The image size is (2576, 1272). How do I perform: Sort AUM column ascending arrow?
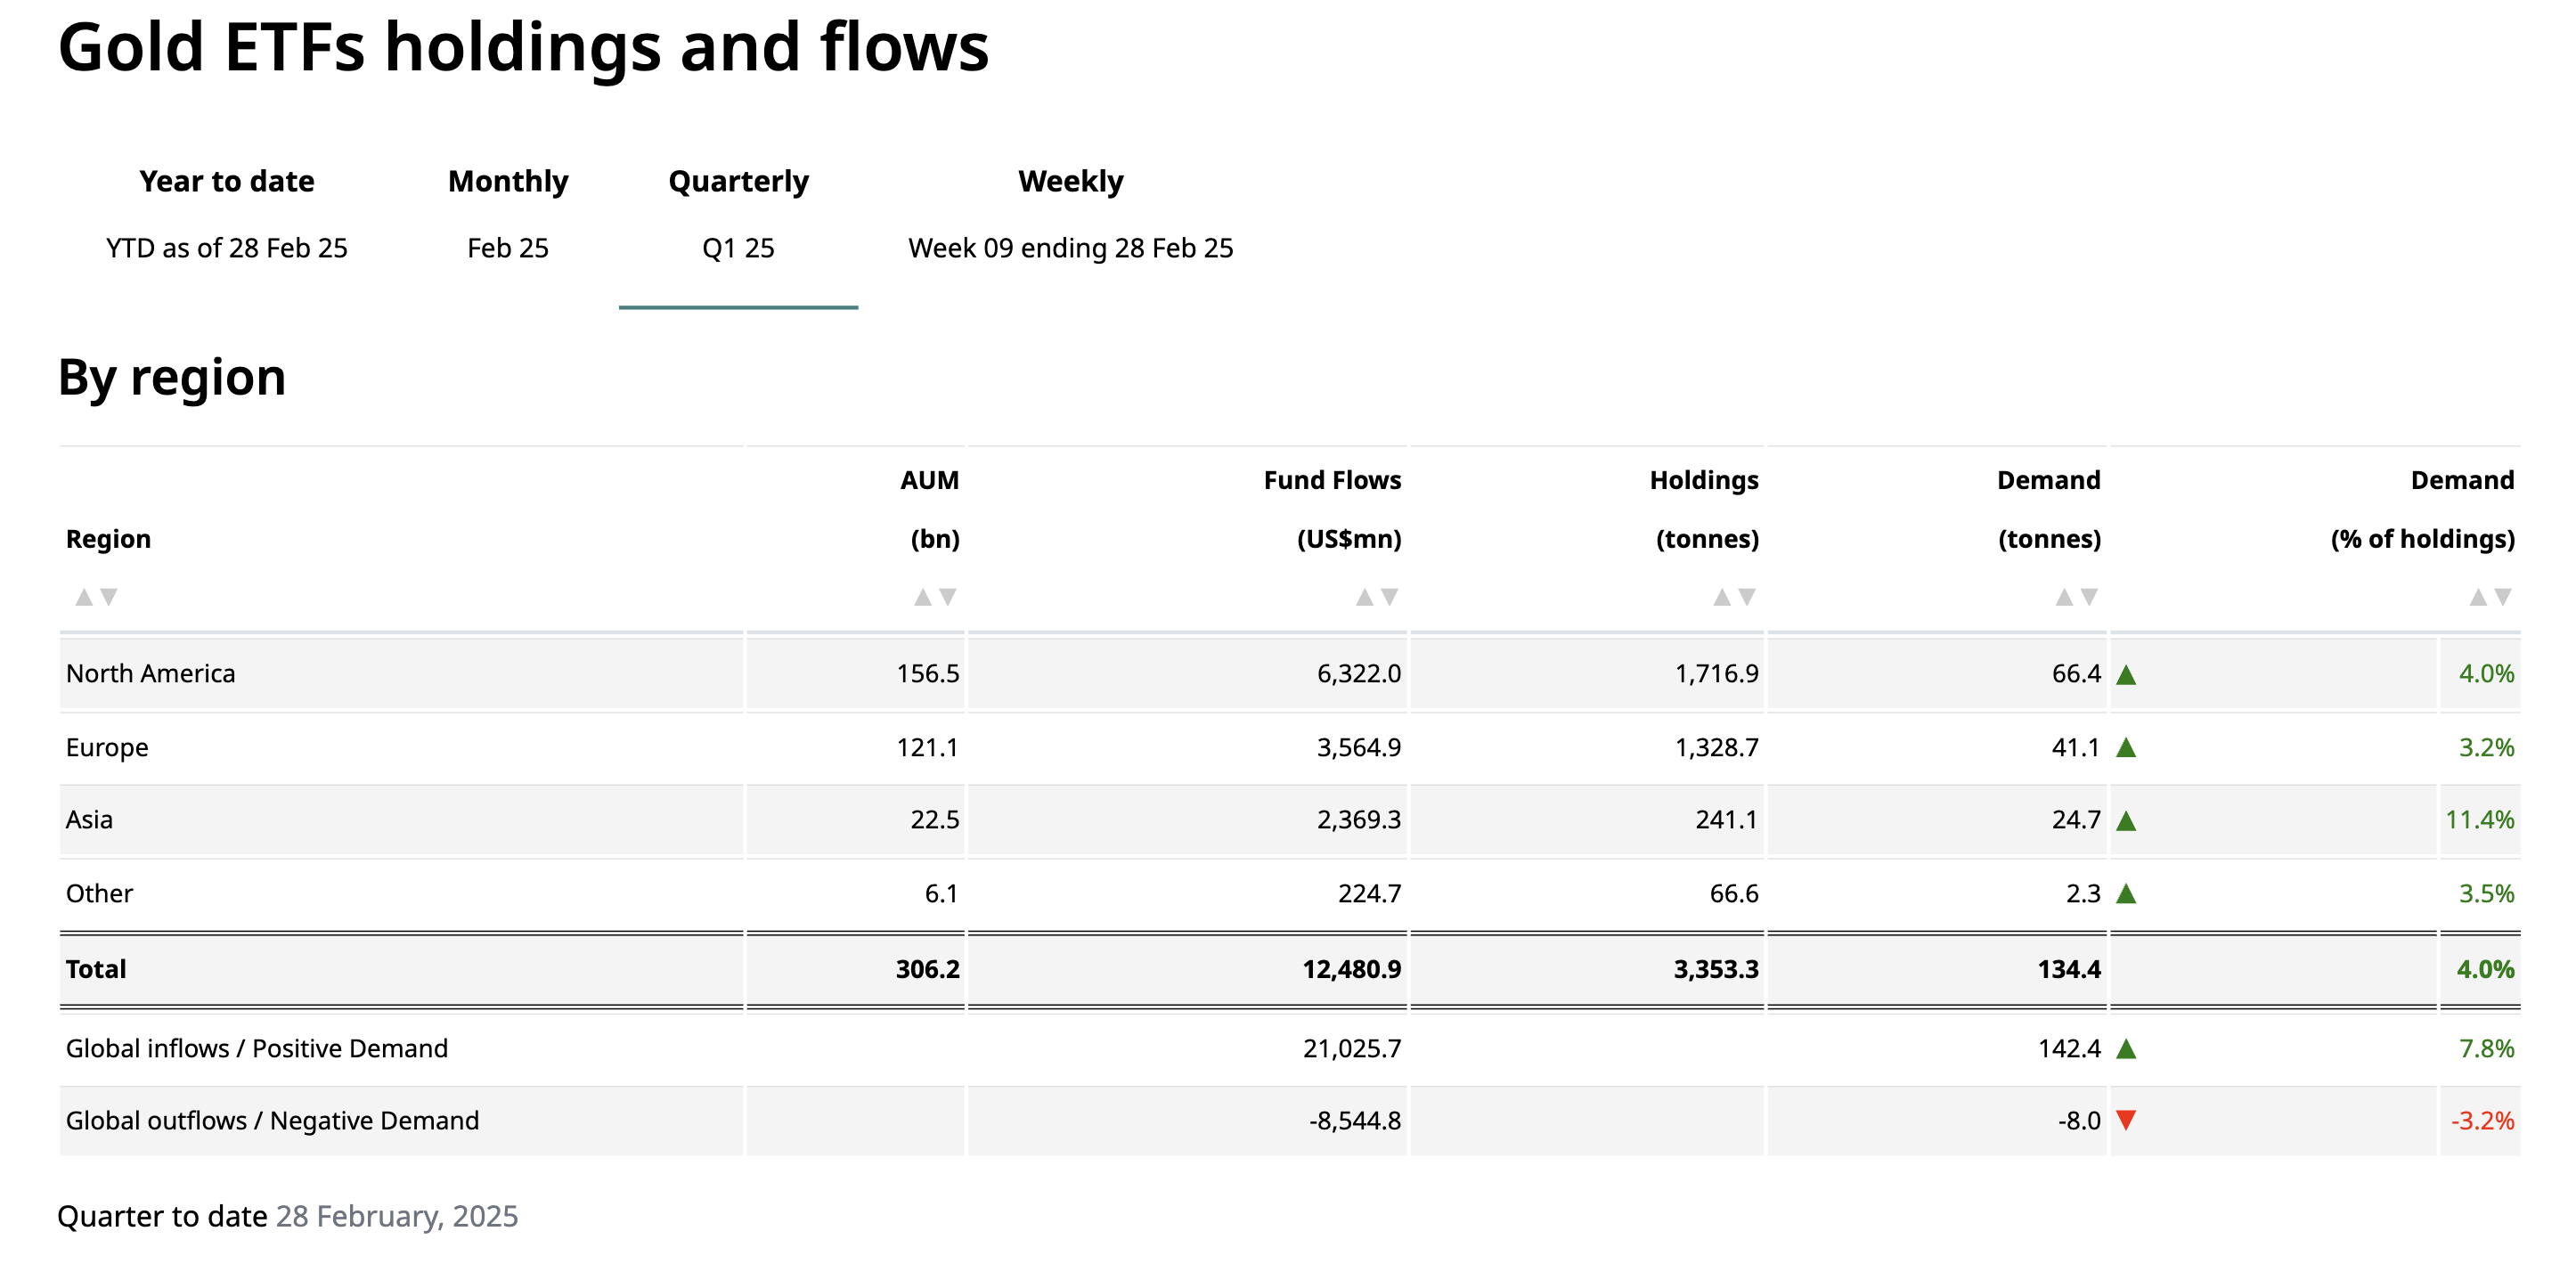point(922,597)
